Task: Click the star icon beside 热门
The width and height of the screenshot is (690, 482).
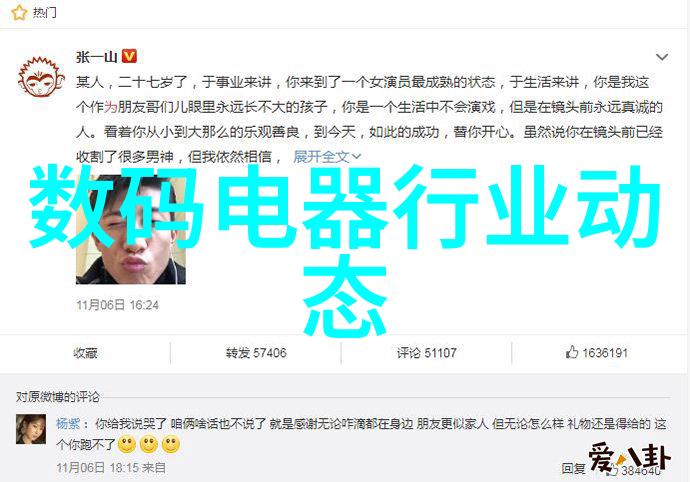Action: click(x=19, y=12)
